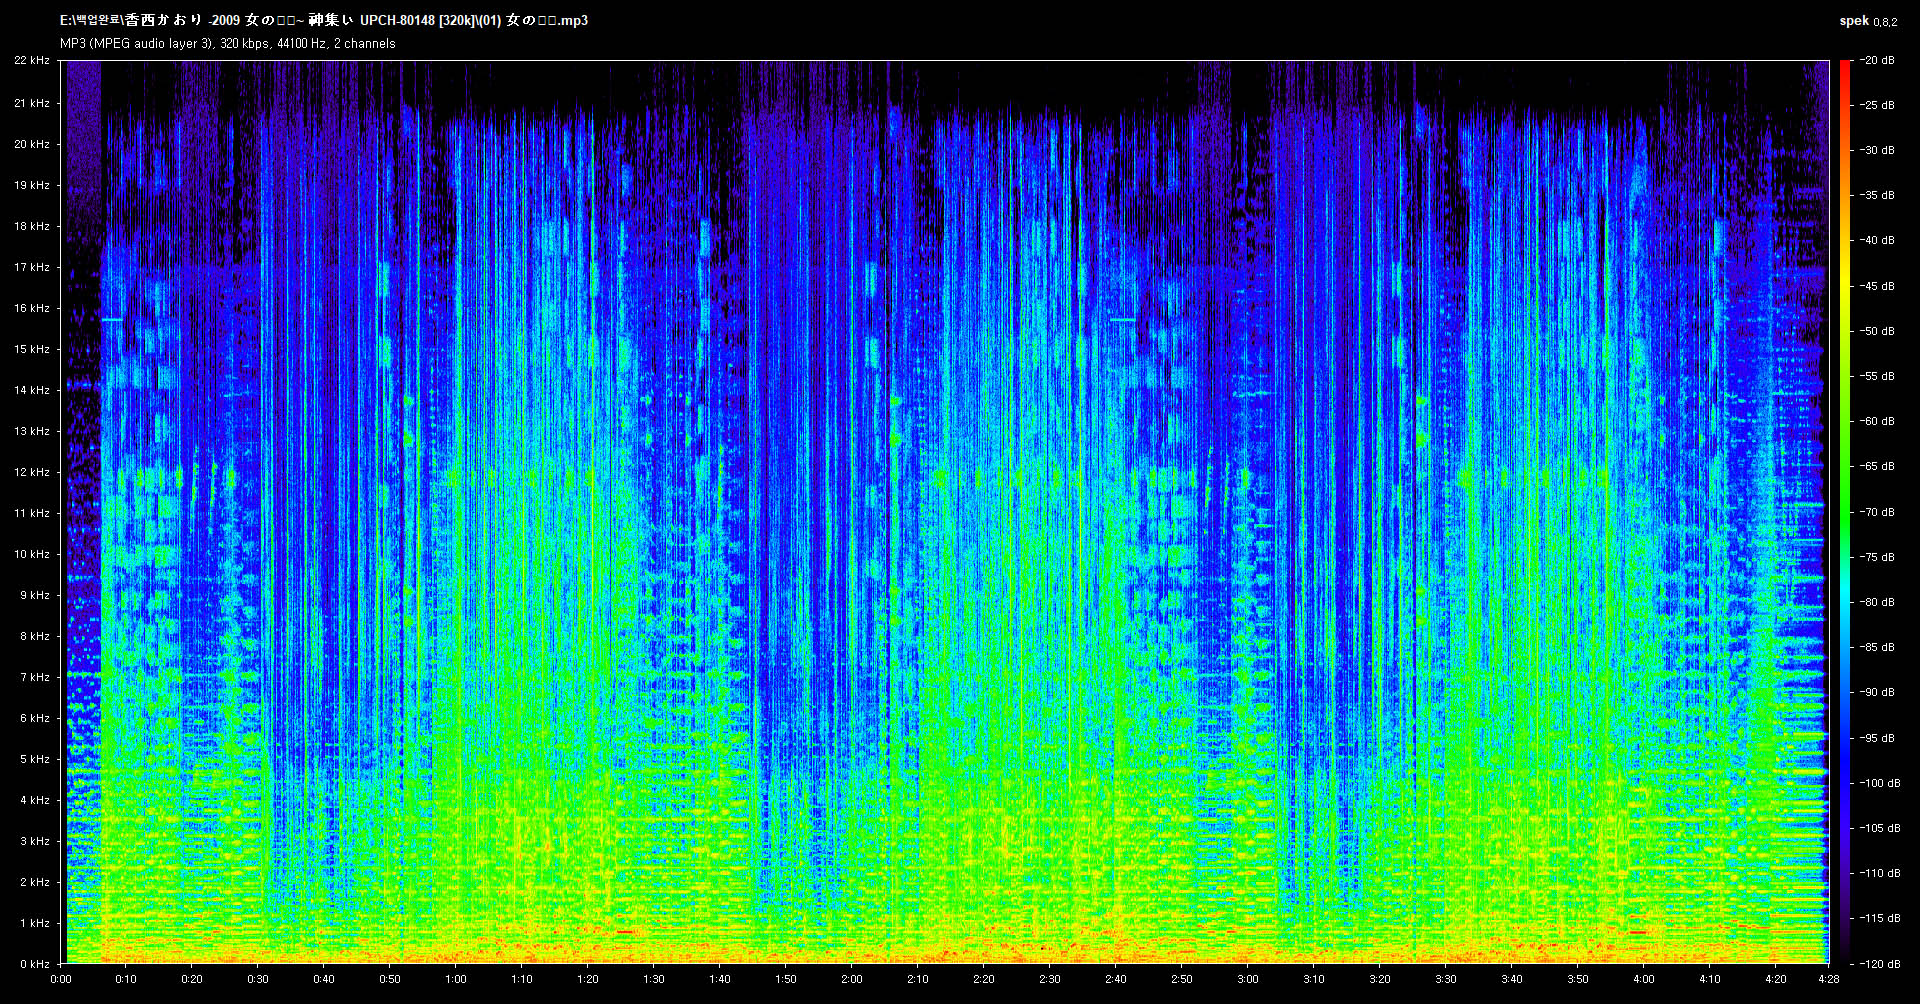
Task: Click the 14 kHz frequency label
Action: (x=32, y=390)
